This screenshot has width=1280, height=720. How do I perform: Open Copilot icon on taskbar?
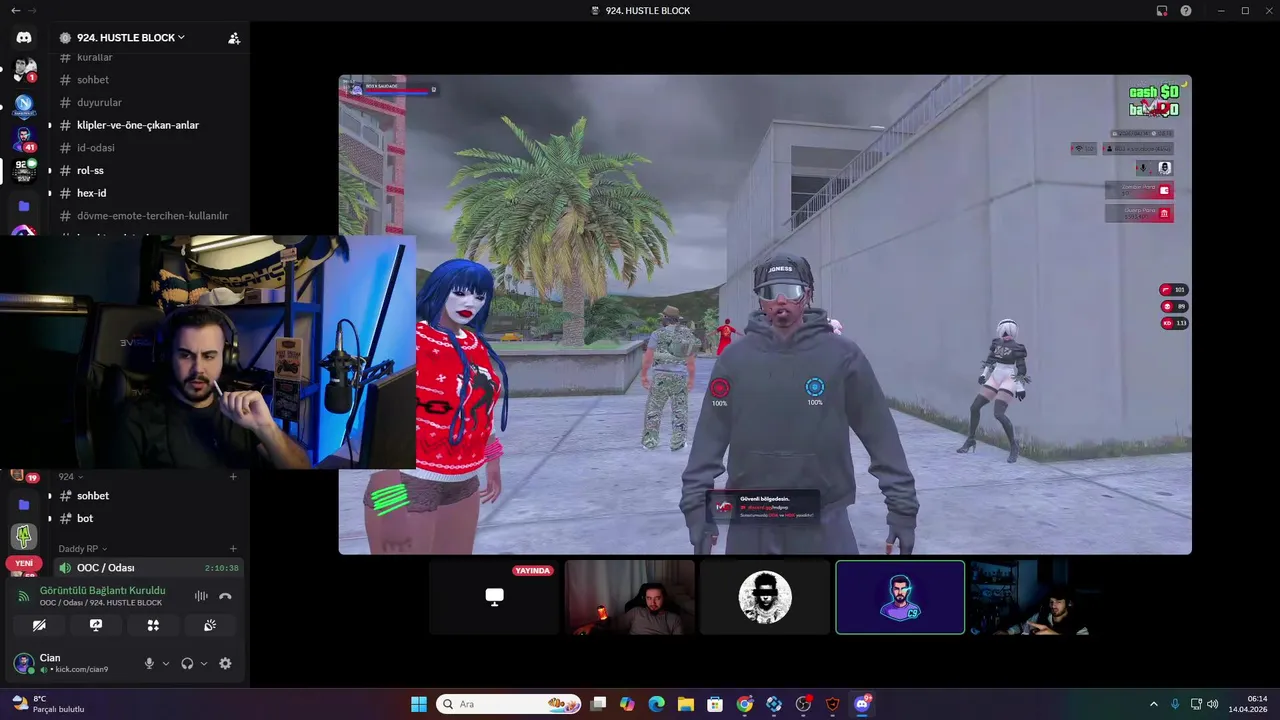[x=627, y=704]
